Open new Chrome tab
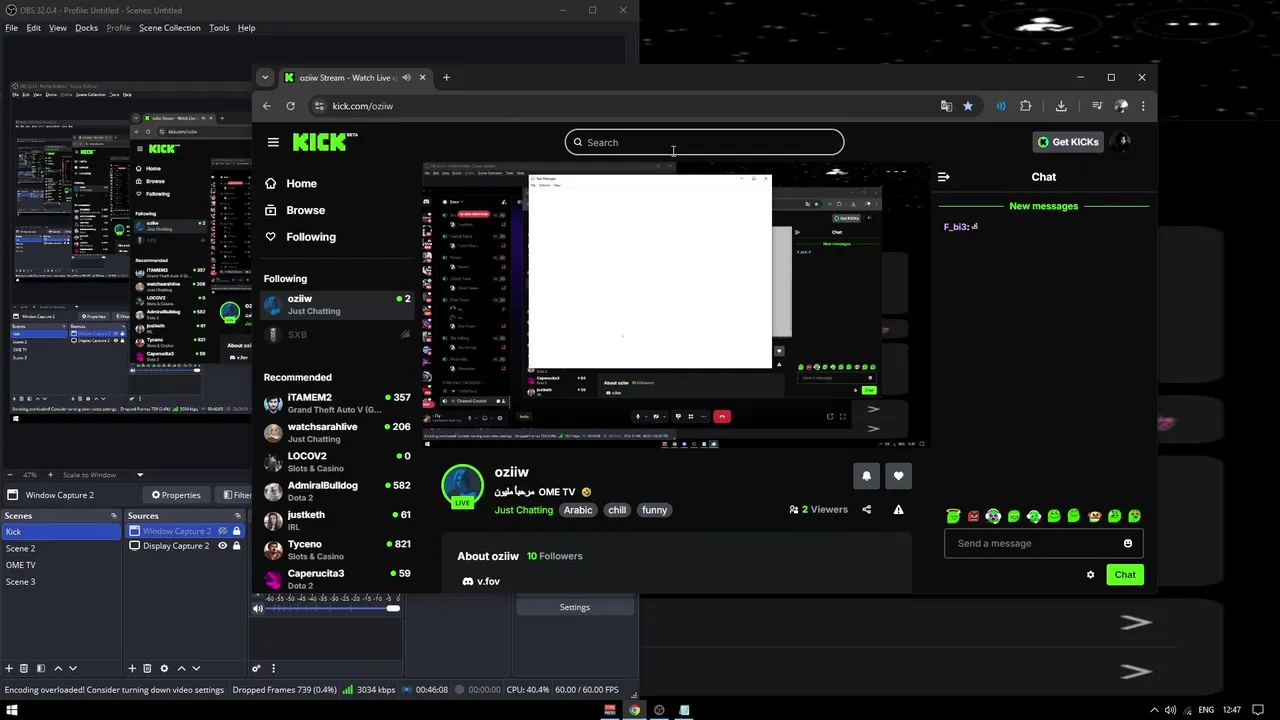This screenshot has height=720, width=1280. coord(446,77)
